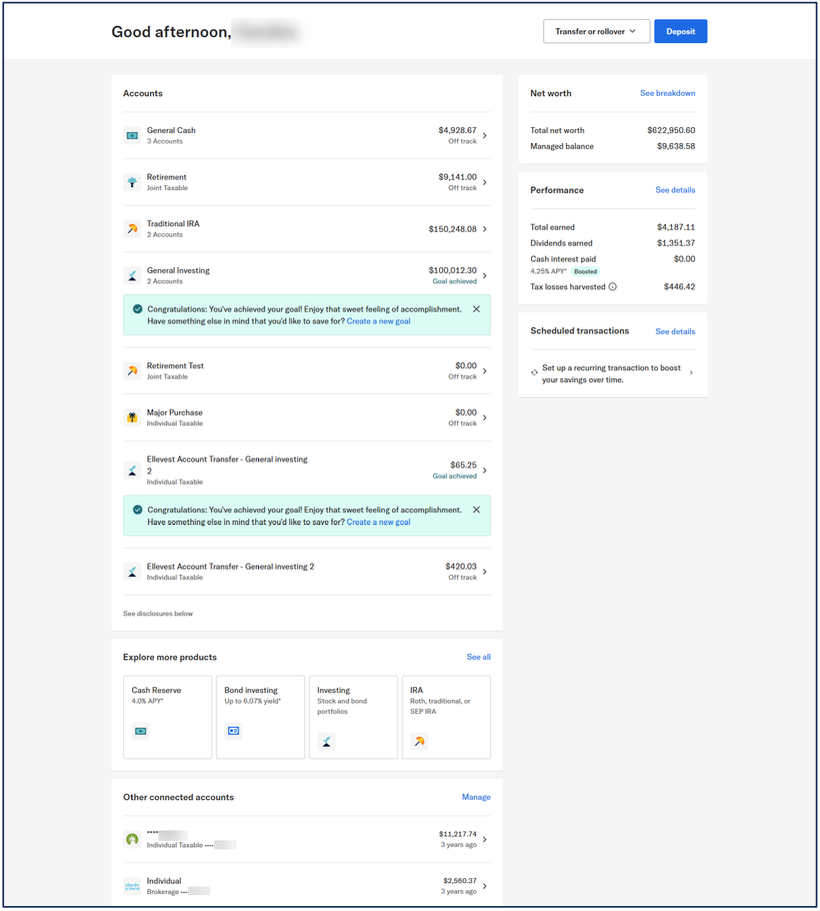Click Create a new goal under Ellevest account

[378, 522]
